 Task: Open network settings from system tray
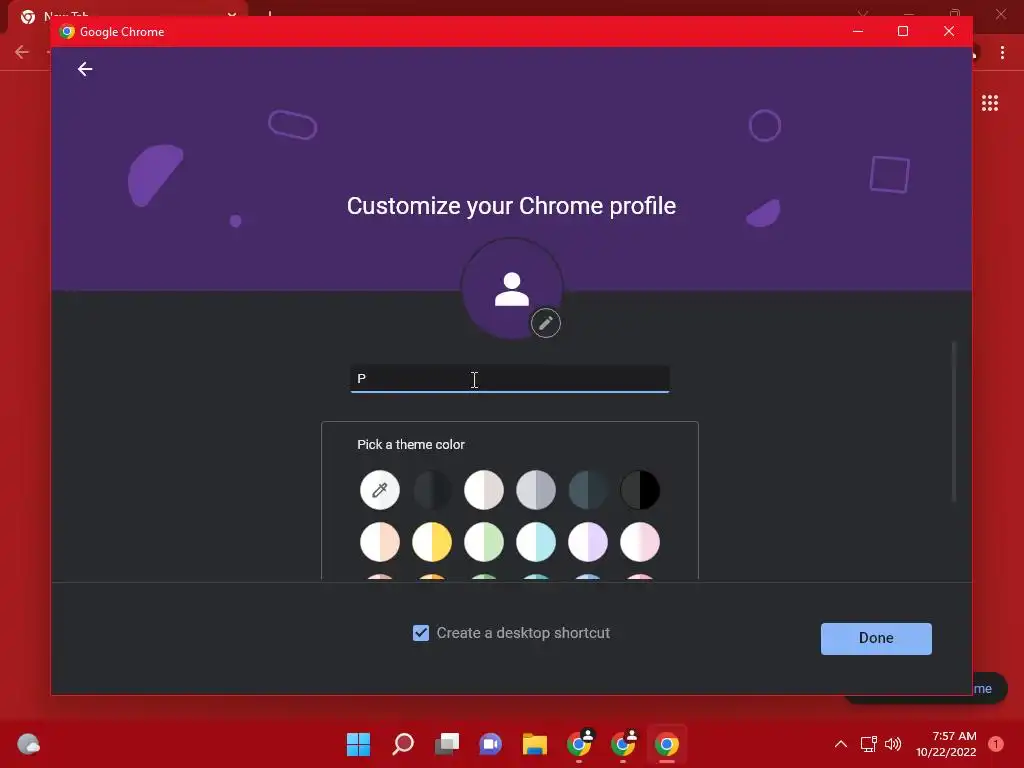868,744
